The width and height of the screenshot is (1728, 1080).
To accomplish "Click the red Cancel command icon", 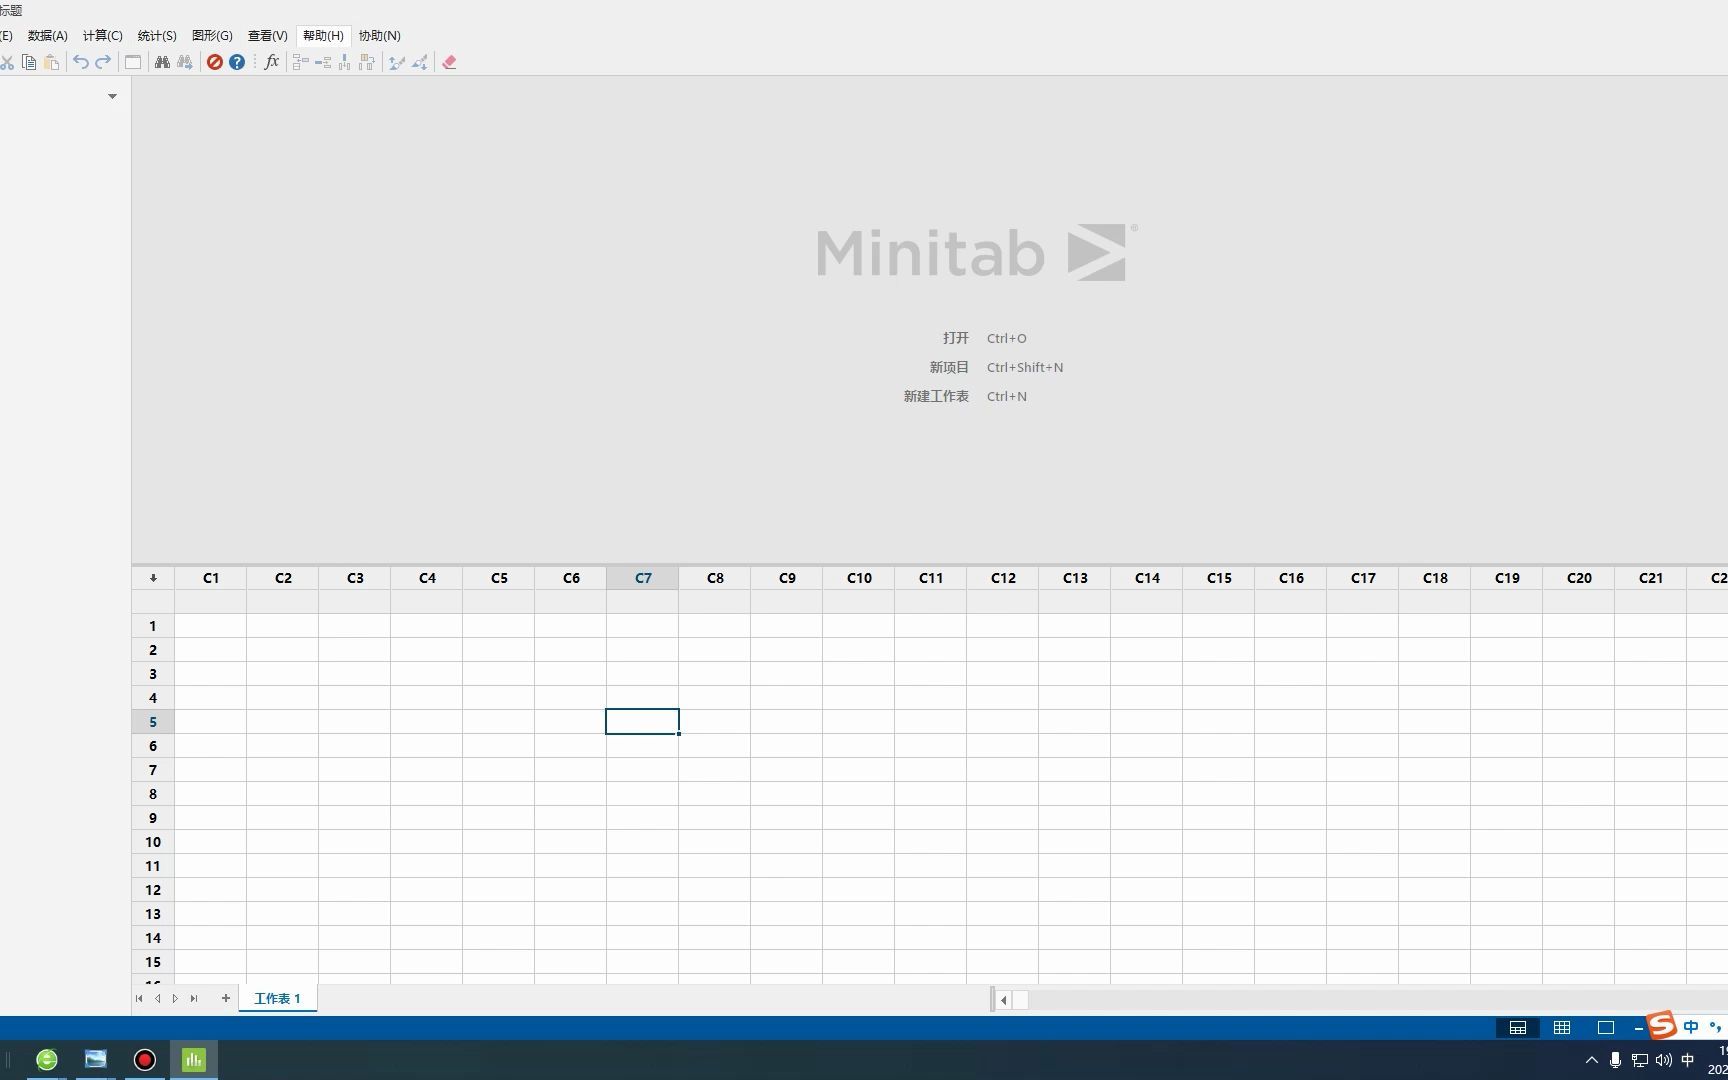I will (x=214, y=62).
